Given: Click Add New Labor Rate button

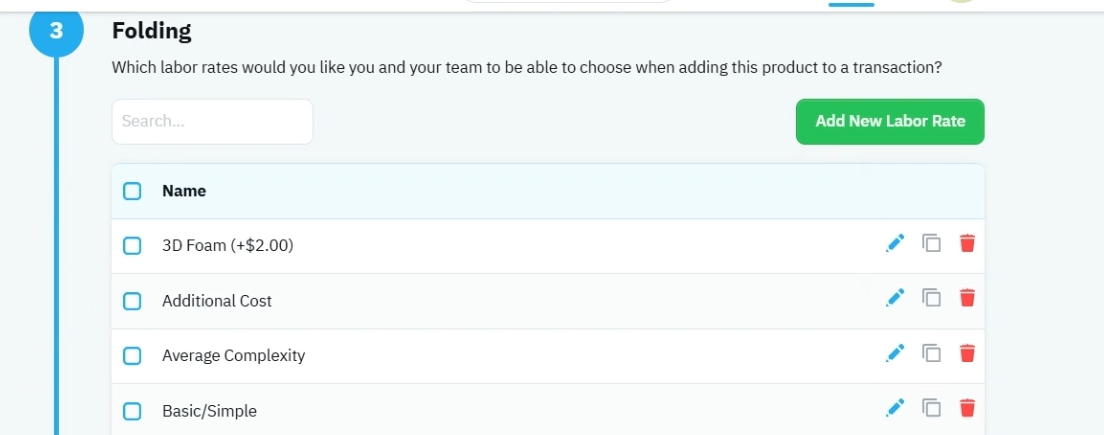Looking at the screenshot, I should [890, 121].
